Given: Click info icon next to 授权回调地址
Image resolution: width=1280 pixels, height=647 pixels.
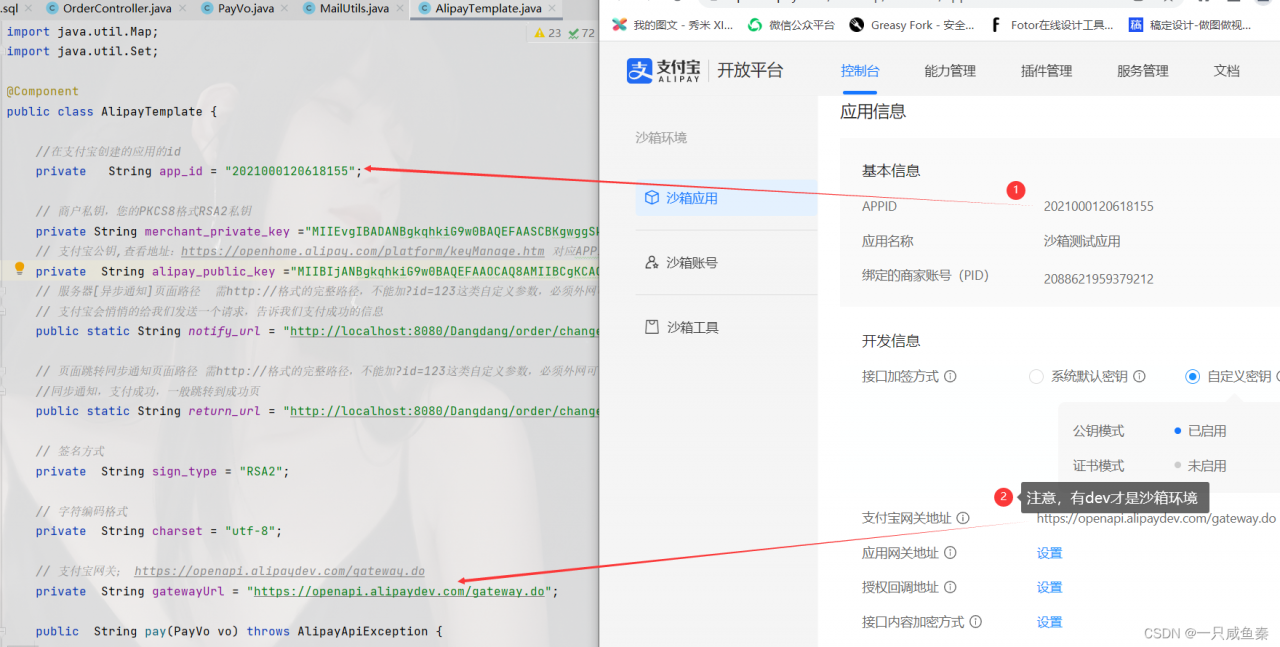Looking at the screenshot, I should click(951, 587).
